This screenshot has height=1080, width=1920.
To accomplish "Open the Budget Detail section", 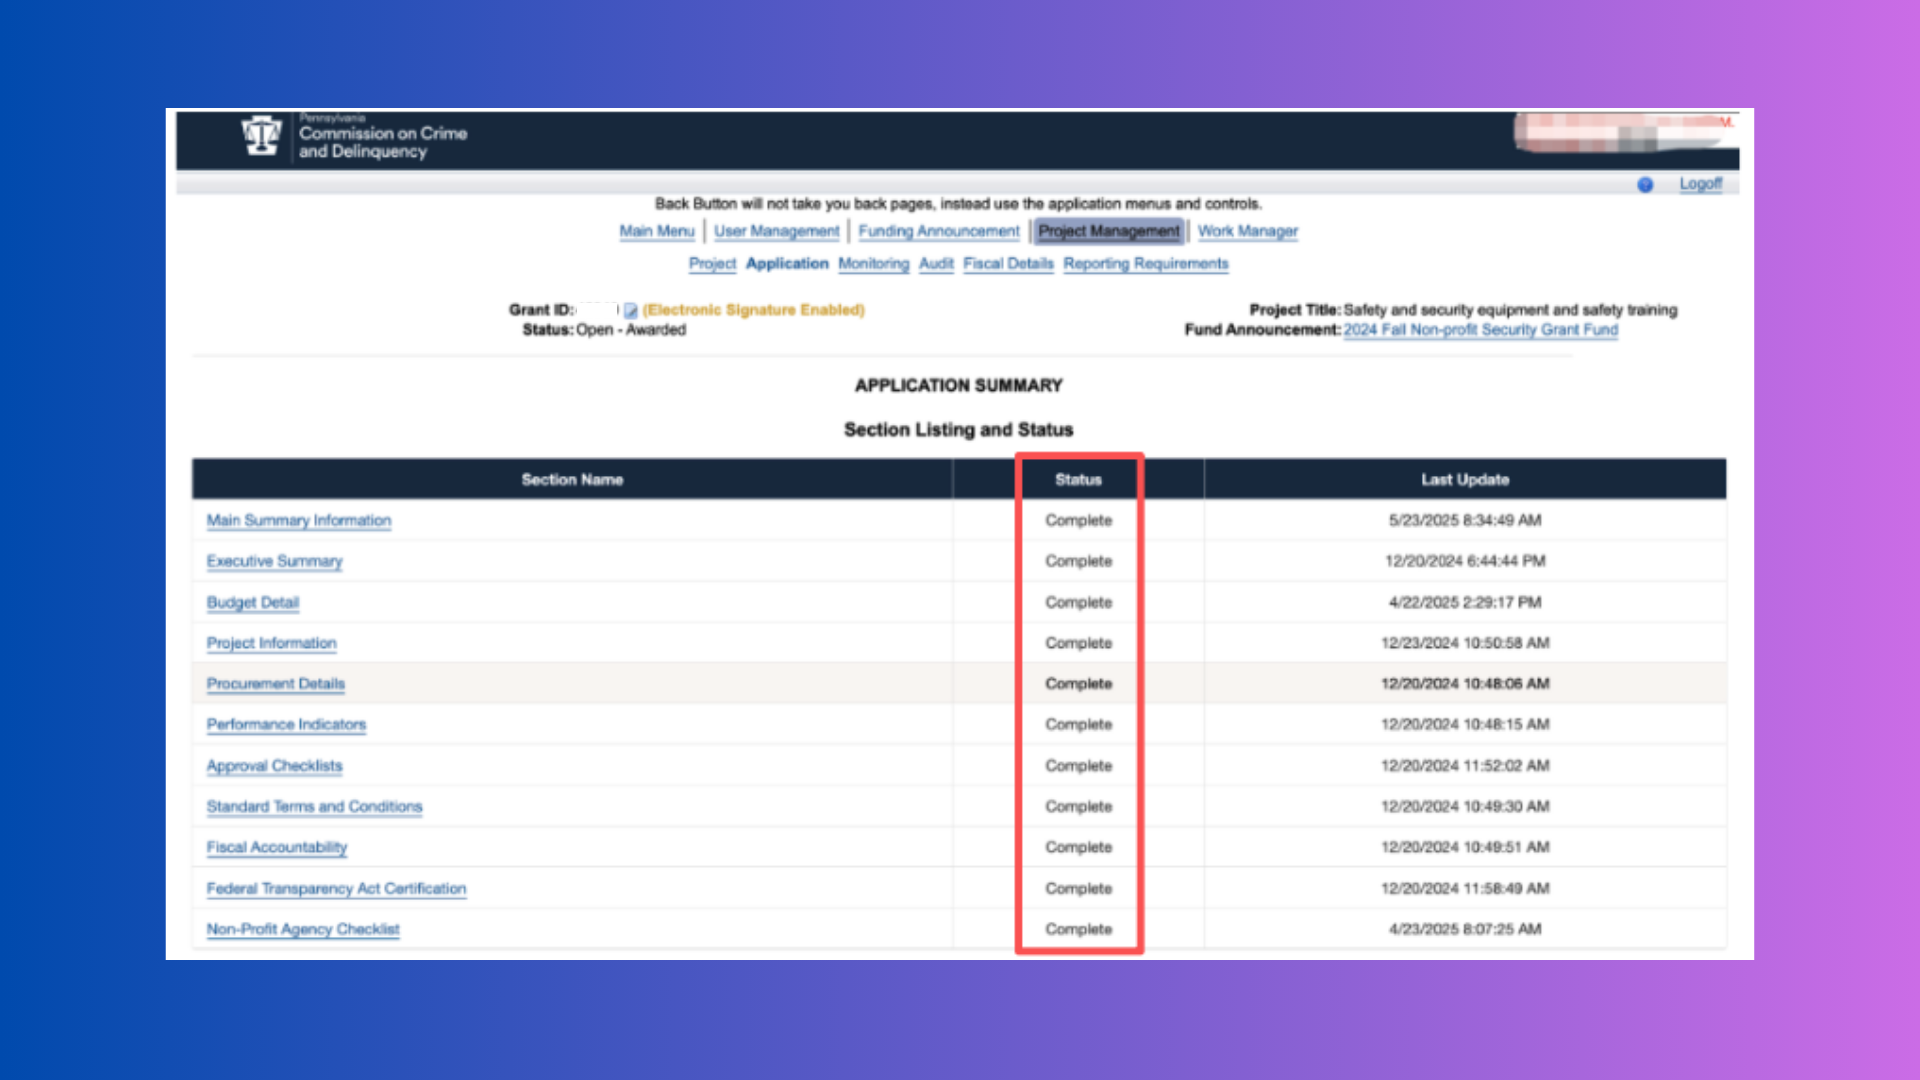I will click(252, 603).
